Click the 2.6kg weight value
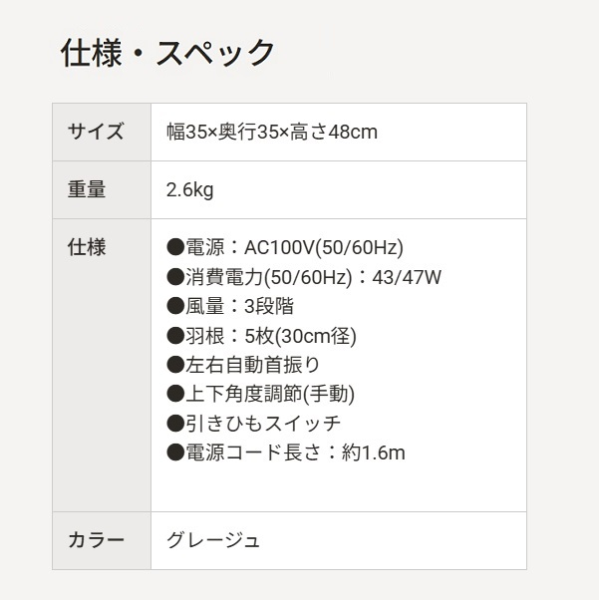 pyautogui.click(x=190, y=190)
